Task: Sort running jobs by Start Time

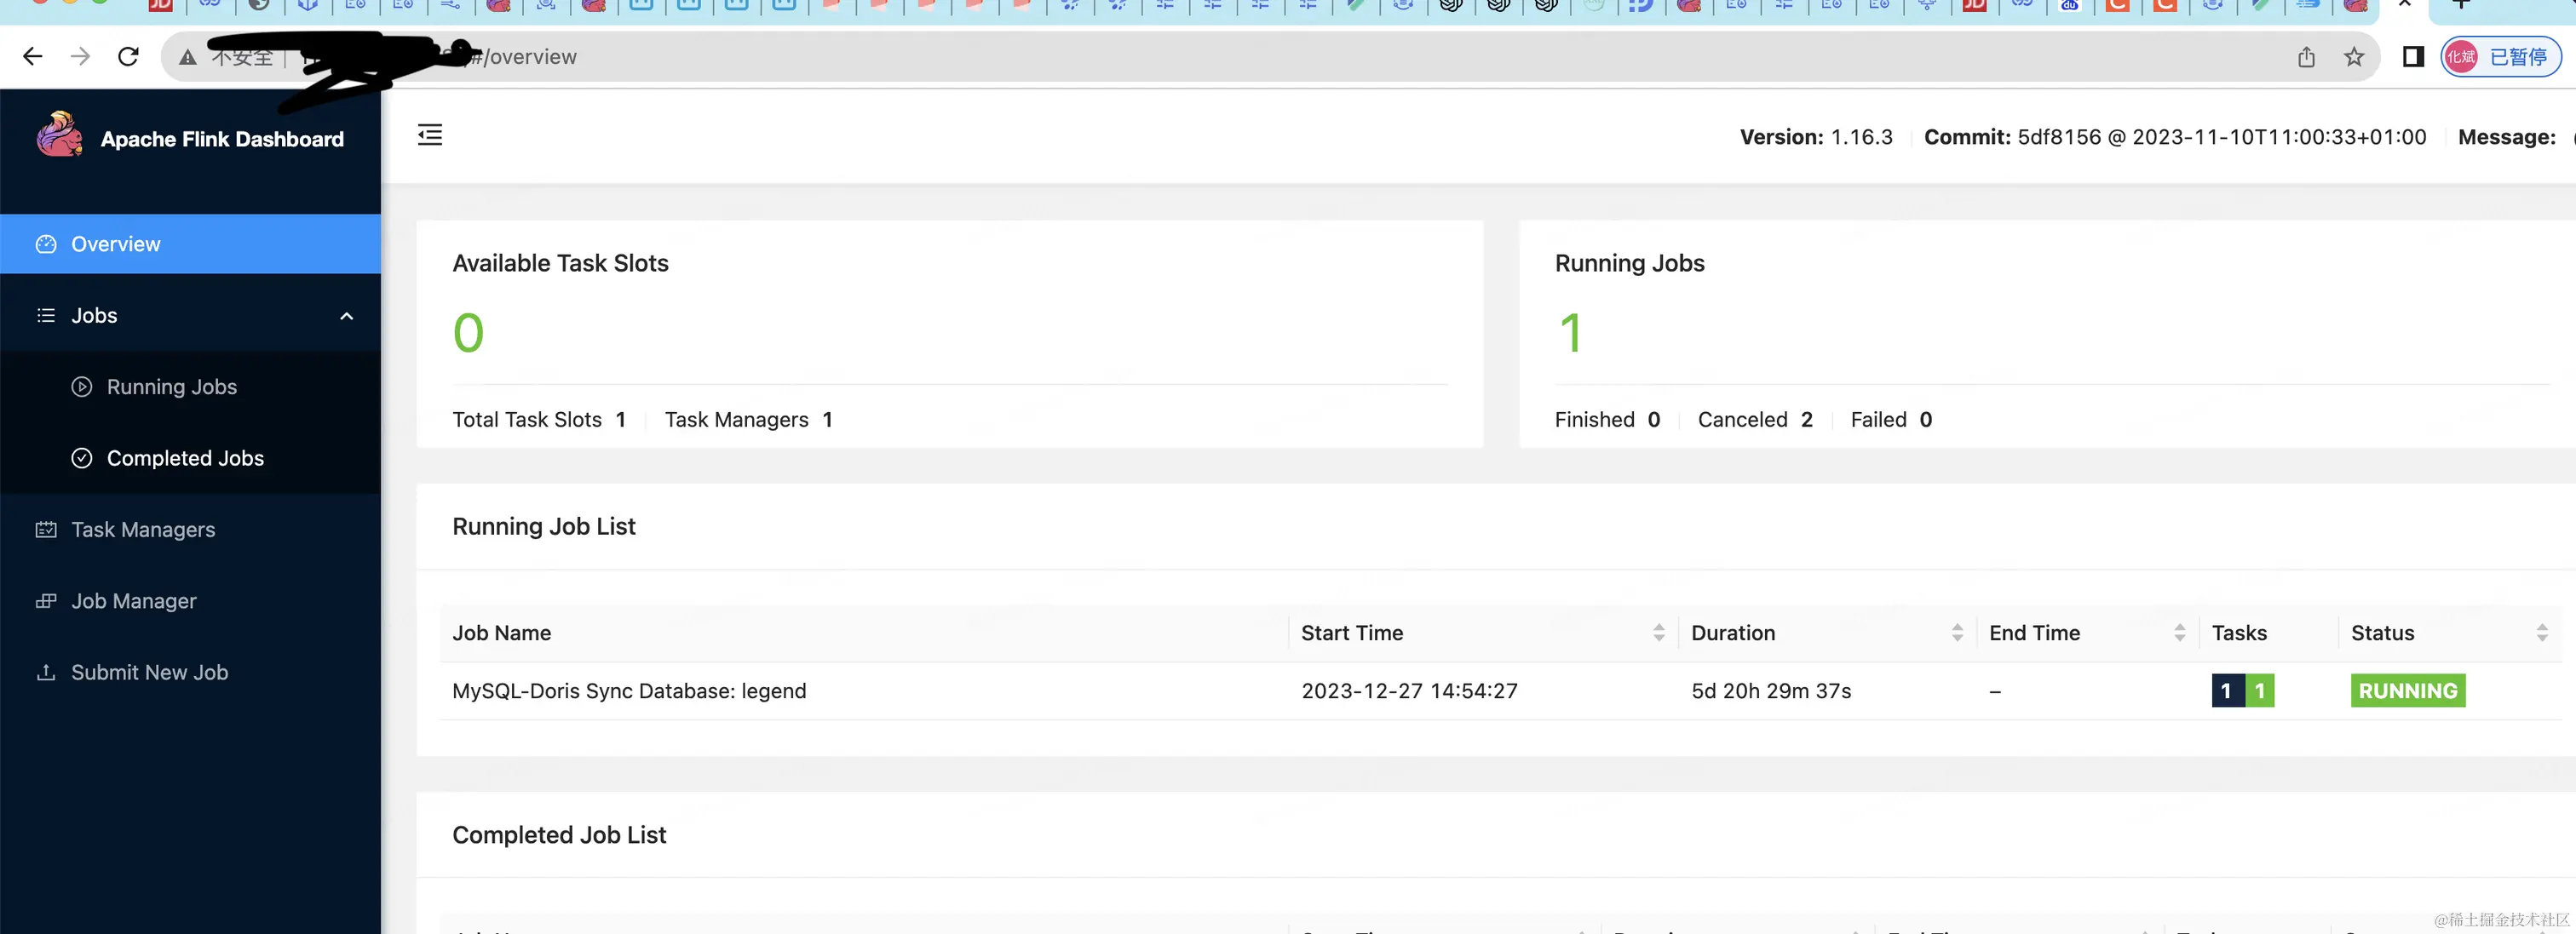Action: (1659, 633)
